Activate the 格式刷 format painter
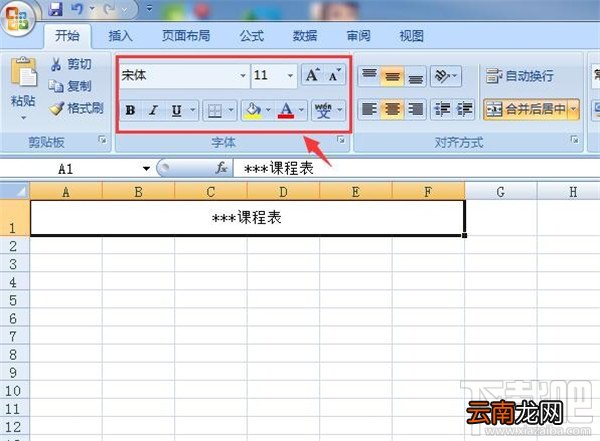Viewport: 600px width, 441px height. pyautogui.click(x=77, y=108)
